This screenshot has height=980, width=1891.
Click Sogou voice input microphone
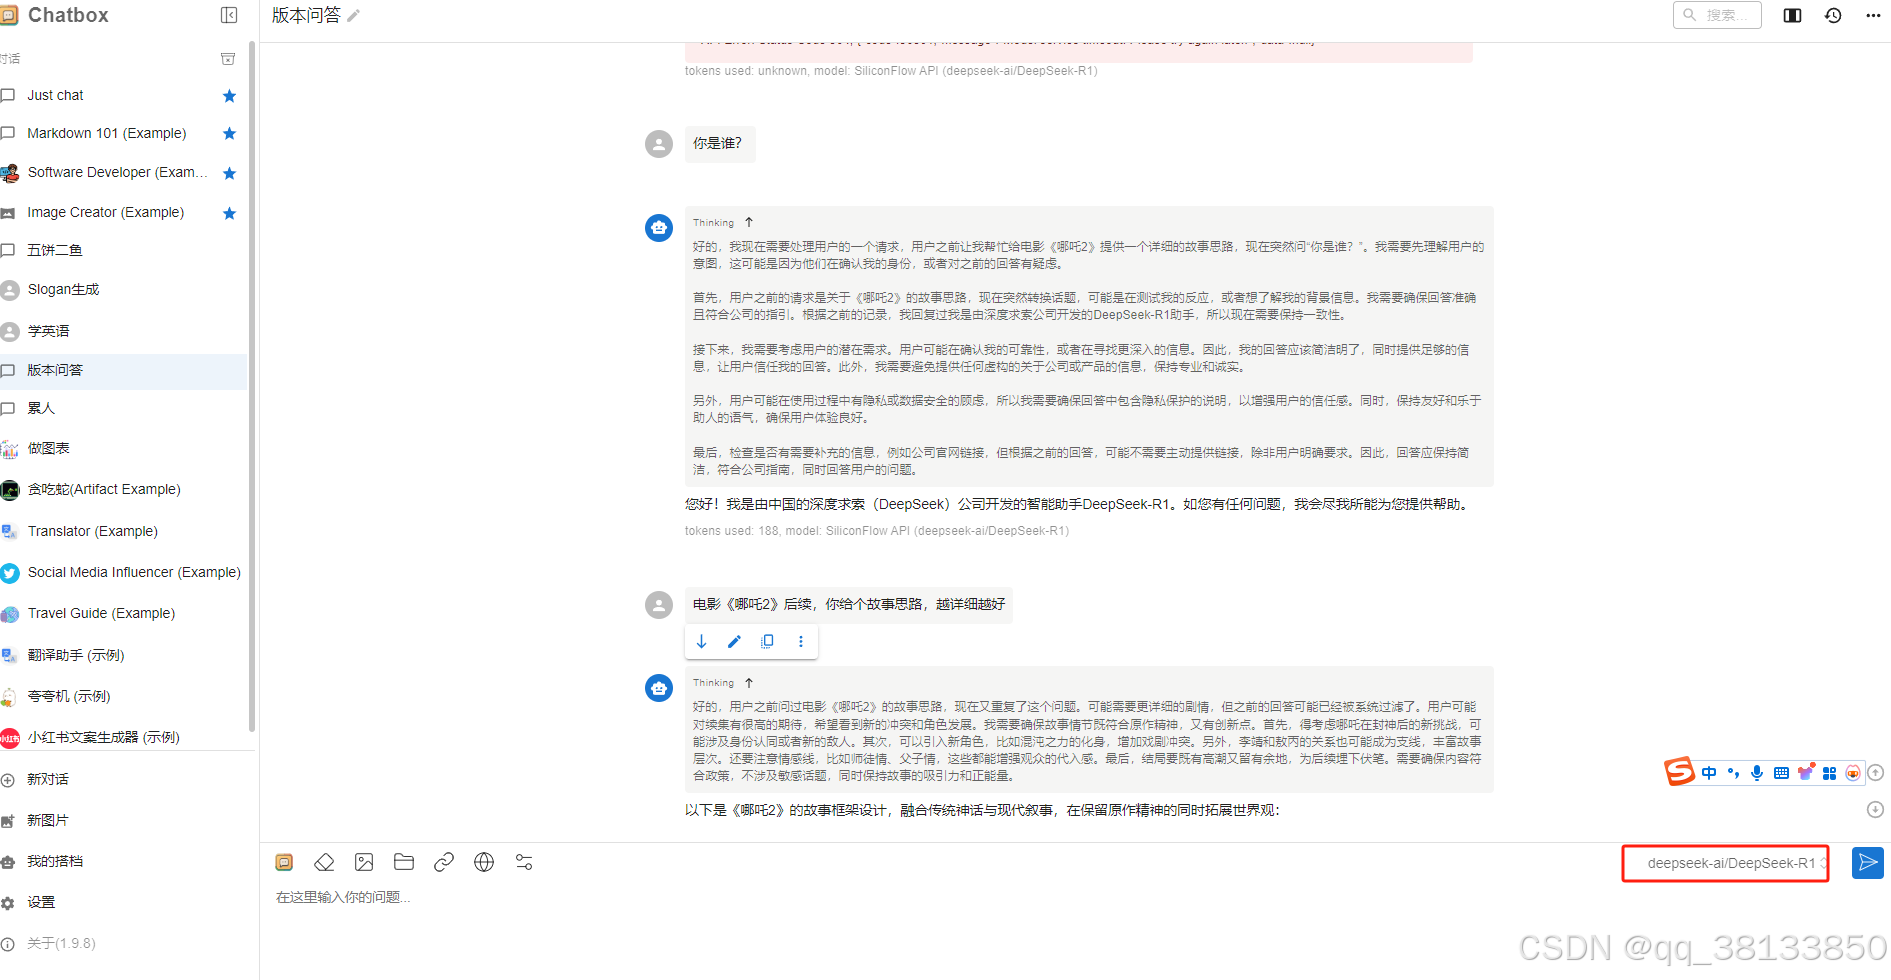1757,773
